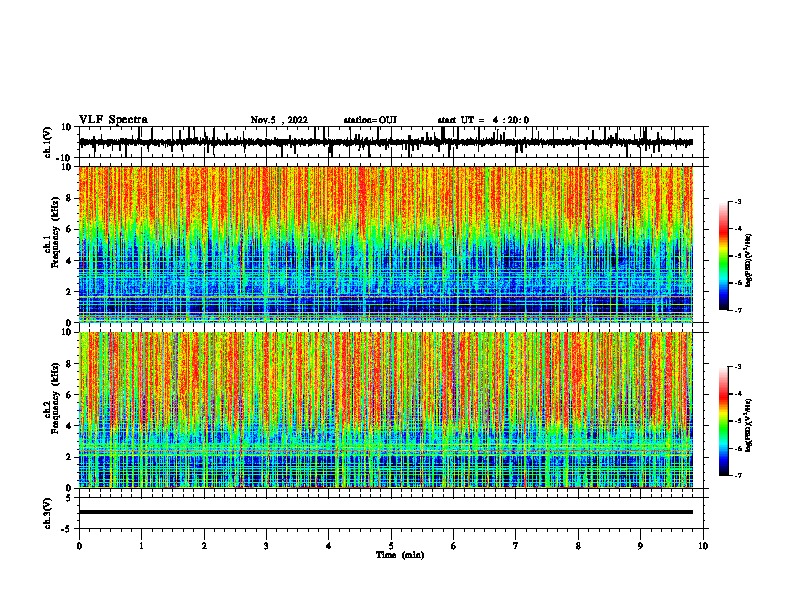The height and width of the screenshot is (612, 792).
Task: Click the "Time (min)" x-axis label
Action: tap(400, 555)
